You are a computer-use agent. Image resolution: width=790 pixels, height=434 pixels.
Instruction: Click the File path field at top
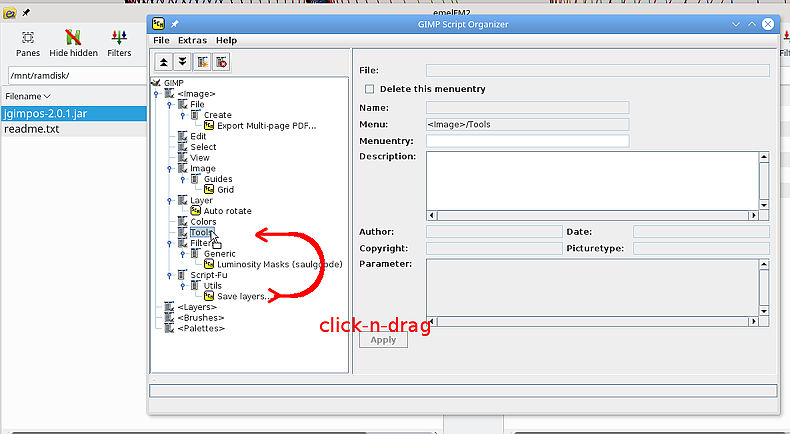pyautogui.click(x=598, y=70)
